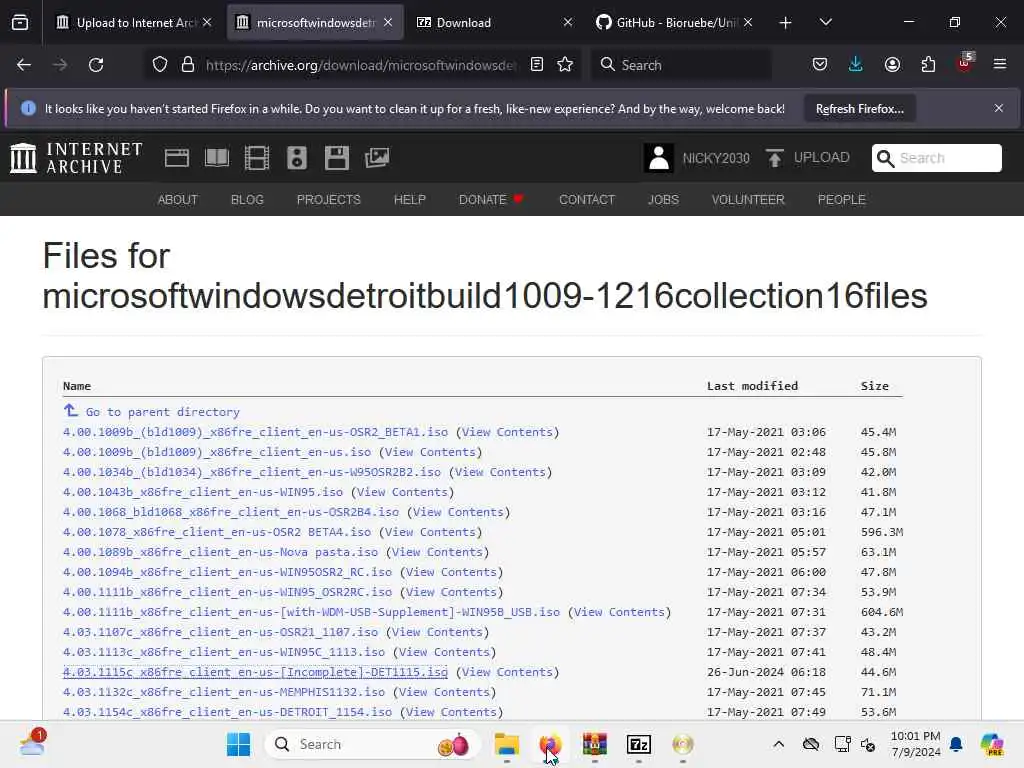Image resolution: width=1024 pixels, height=768 pixels.
Task: View Contents of Nova pasta.iso
Action: (437, 552)
